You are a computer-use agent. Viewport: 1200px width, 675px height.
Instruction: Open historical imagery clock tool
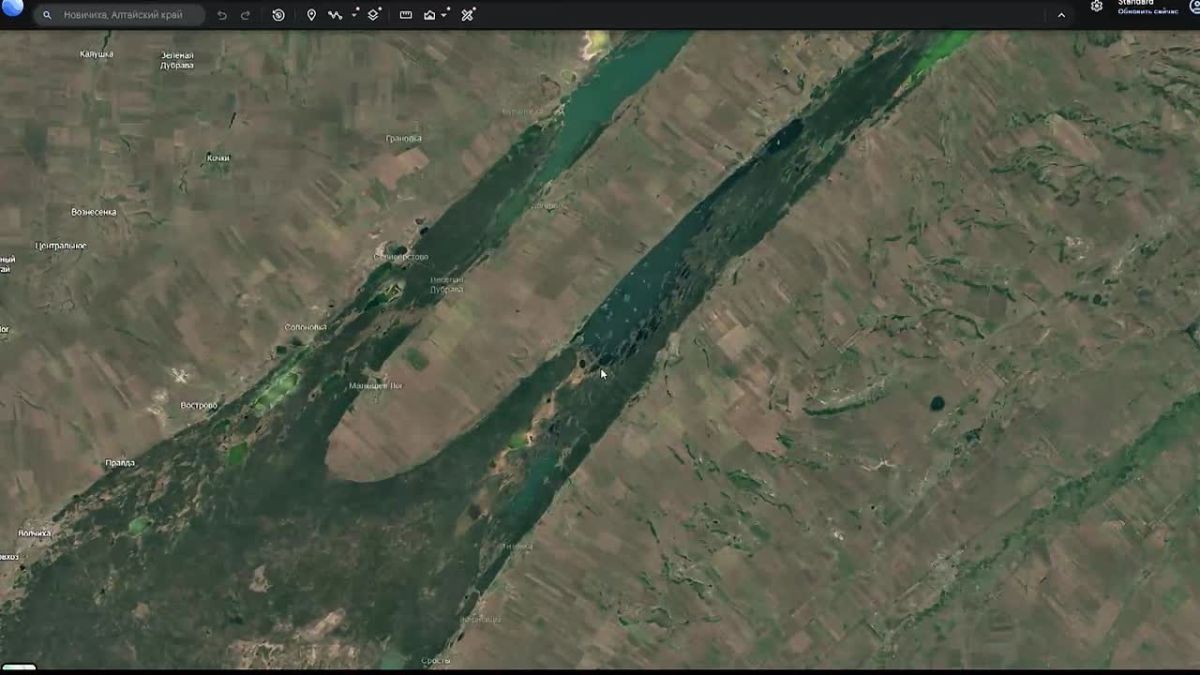click(278, 15)
